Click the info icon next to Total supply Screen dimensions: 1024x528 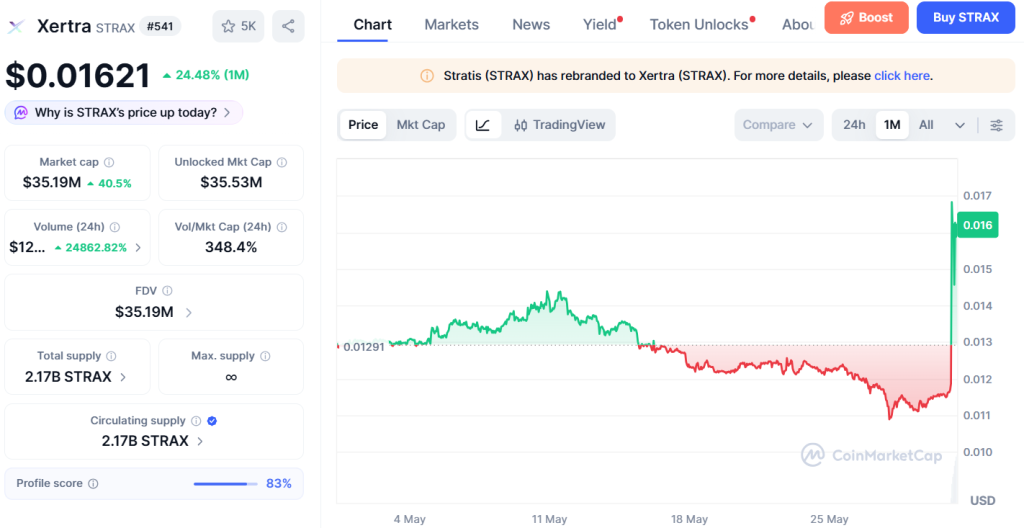pyautogui.click(x=112, y=356)
